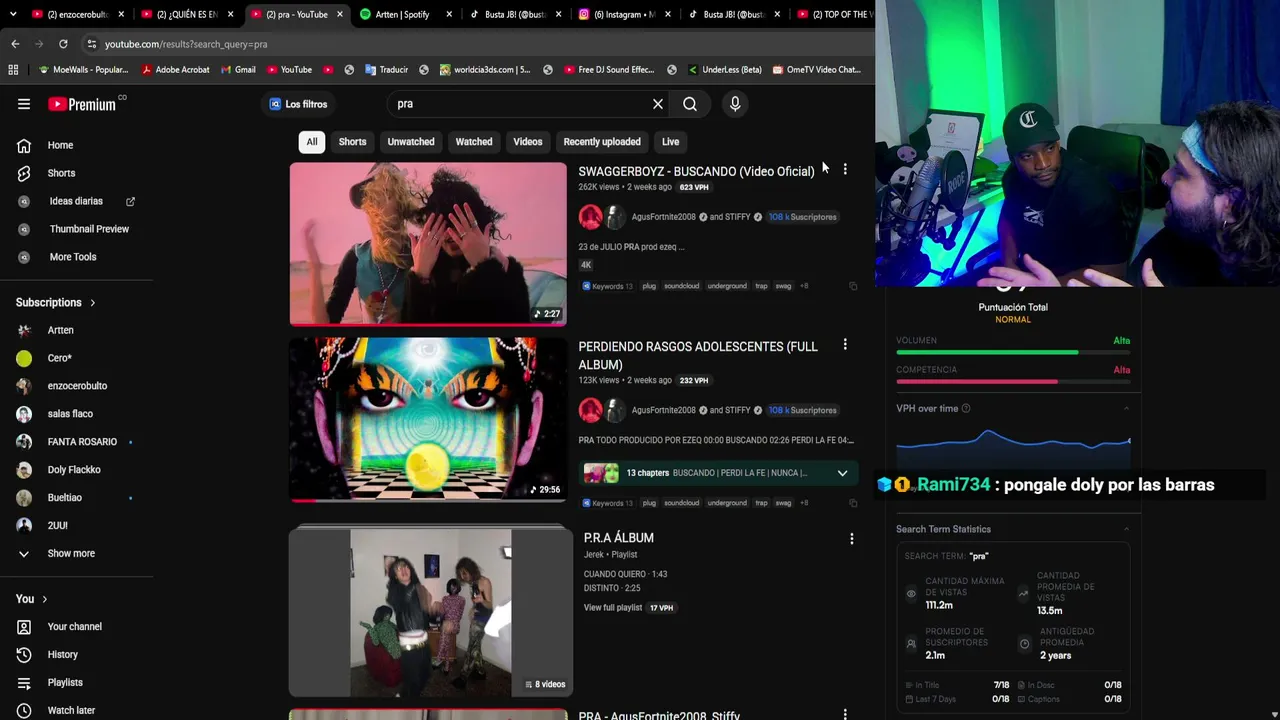Open the Gmail bookmark
The width and height of the screenshot is (1280, 720).
pyautogui.click(x=238, y=70)
